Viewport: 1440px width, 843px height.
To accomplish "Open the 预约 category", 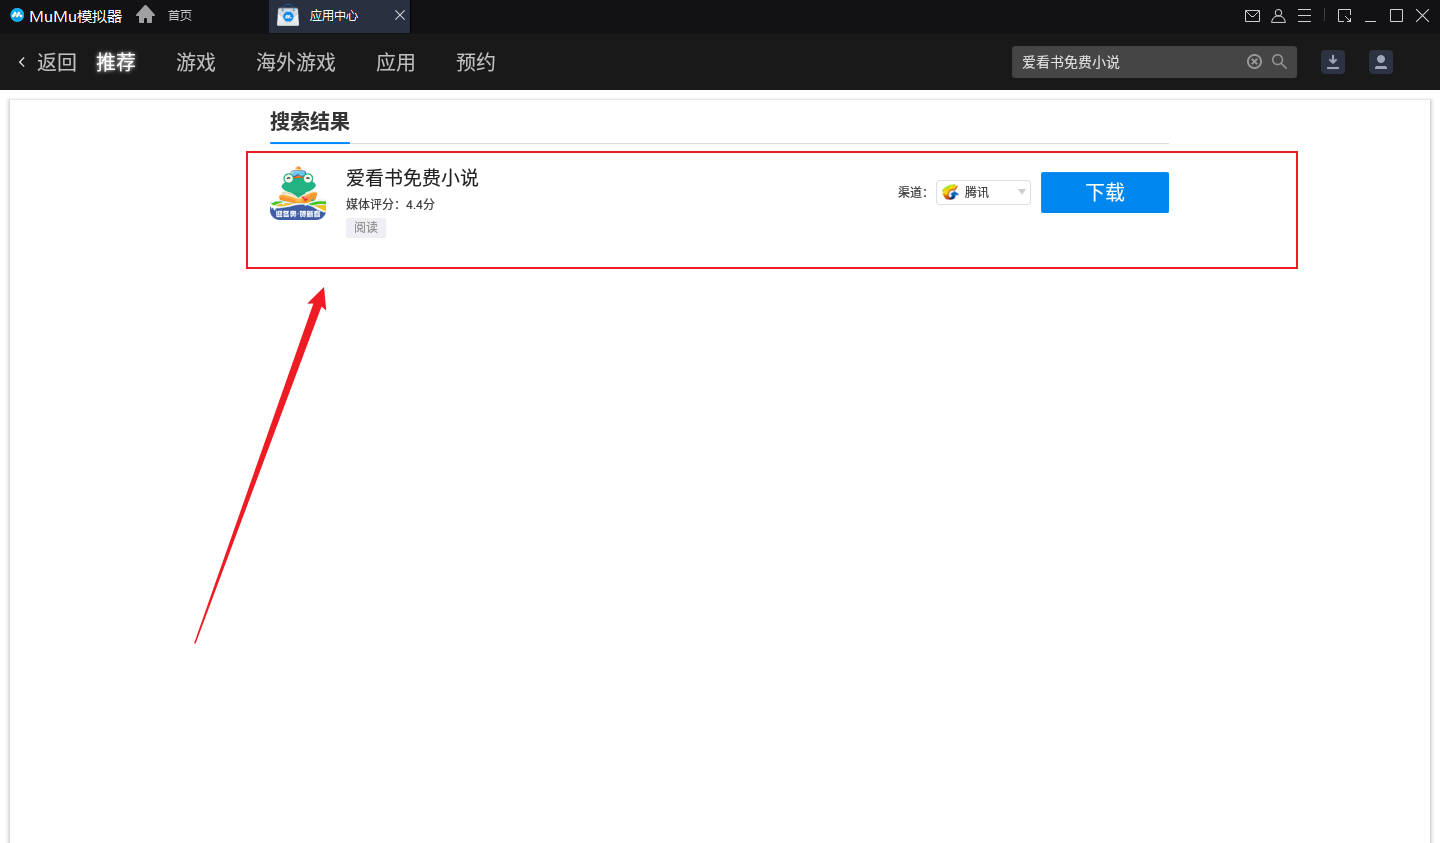I will click(x=476, y=62).
